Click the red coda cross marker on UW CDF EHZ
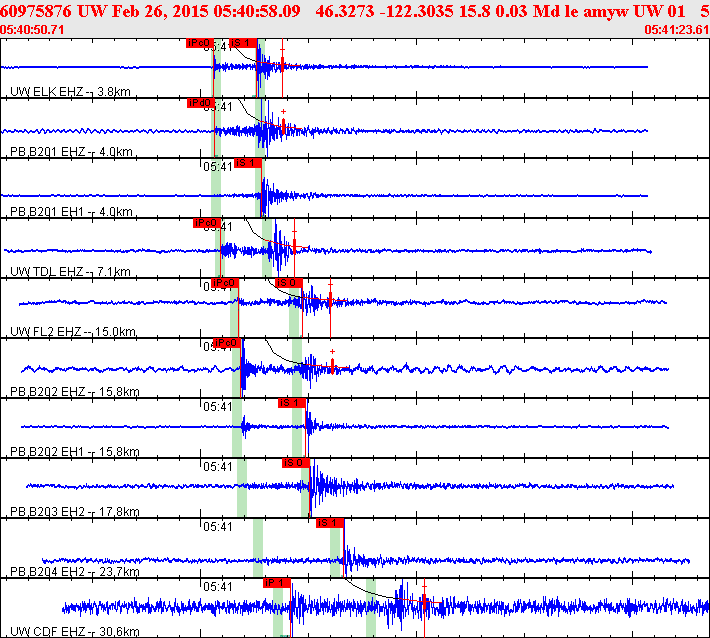 tap(424, 587)
